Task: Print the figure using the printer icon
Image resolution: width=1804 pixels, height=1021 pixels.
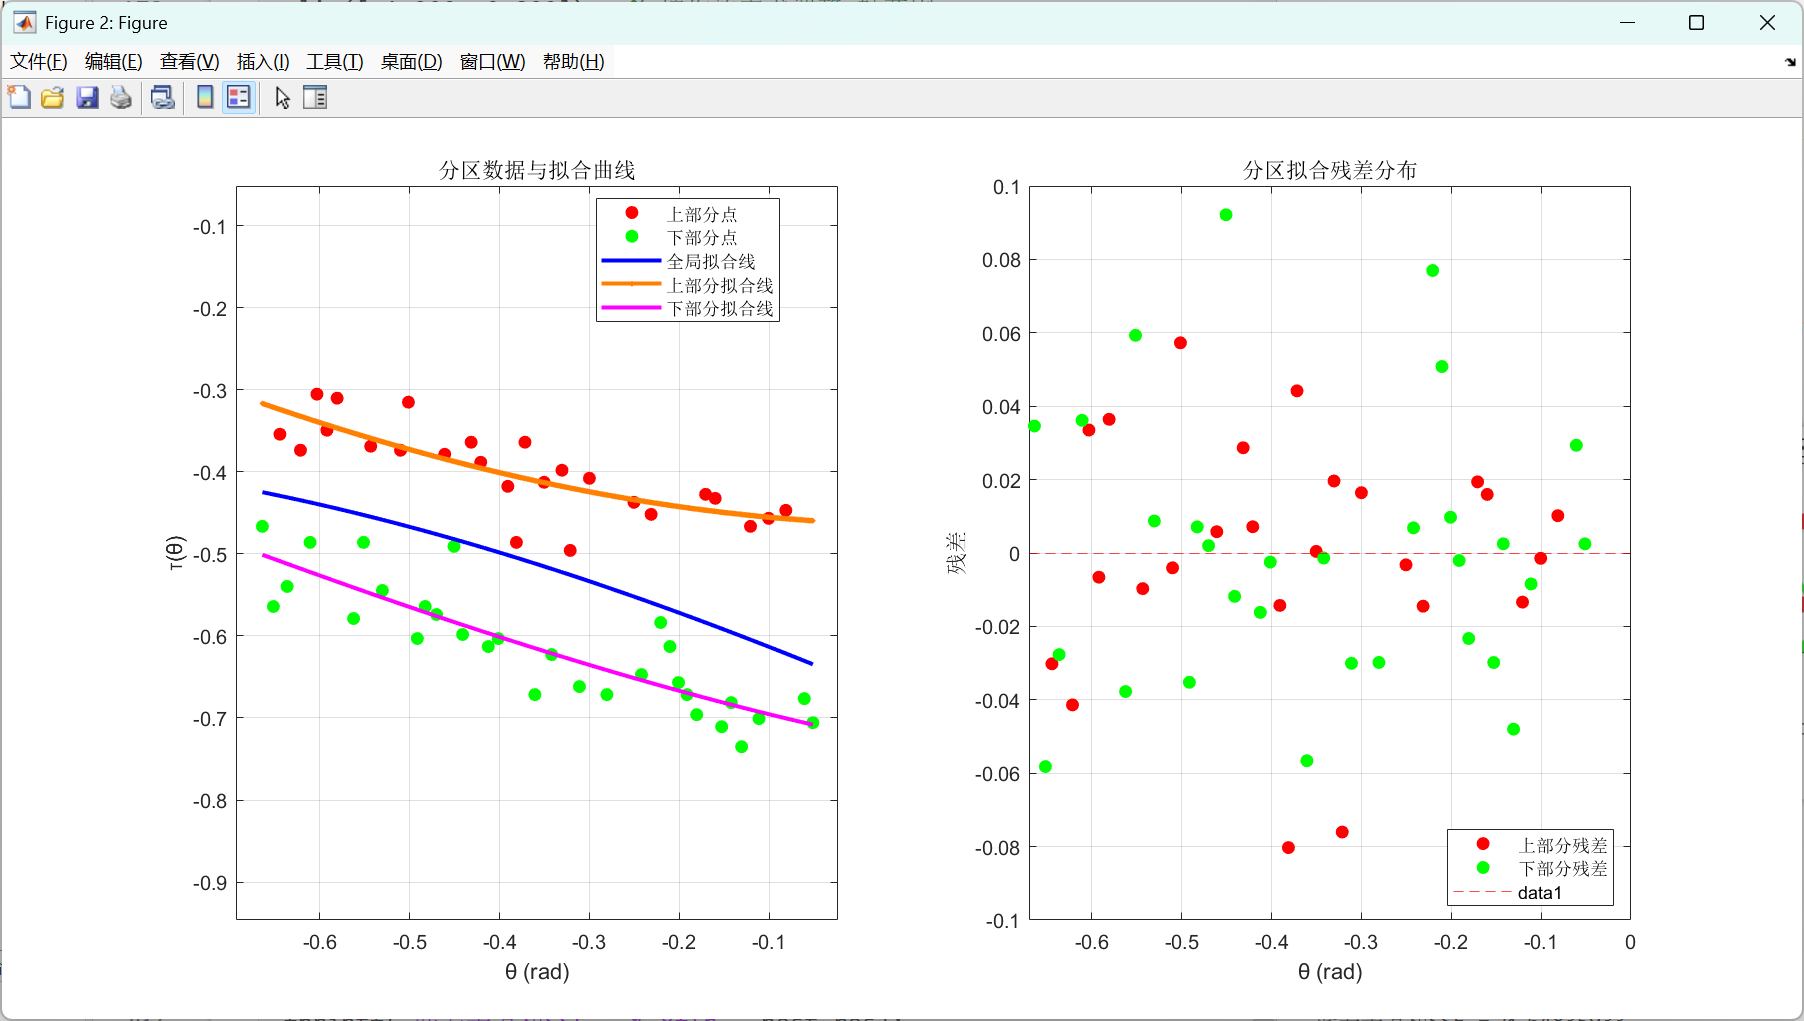Action: point(121,97)
